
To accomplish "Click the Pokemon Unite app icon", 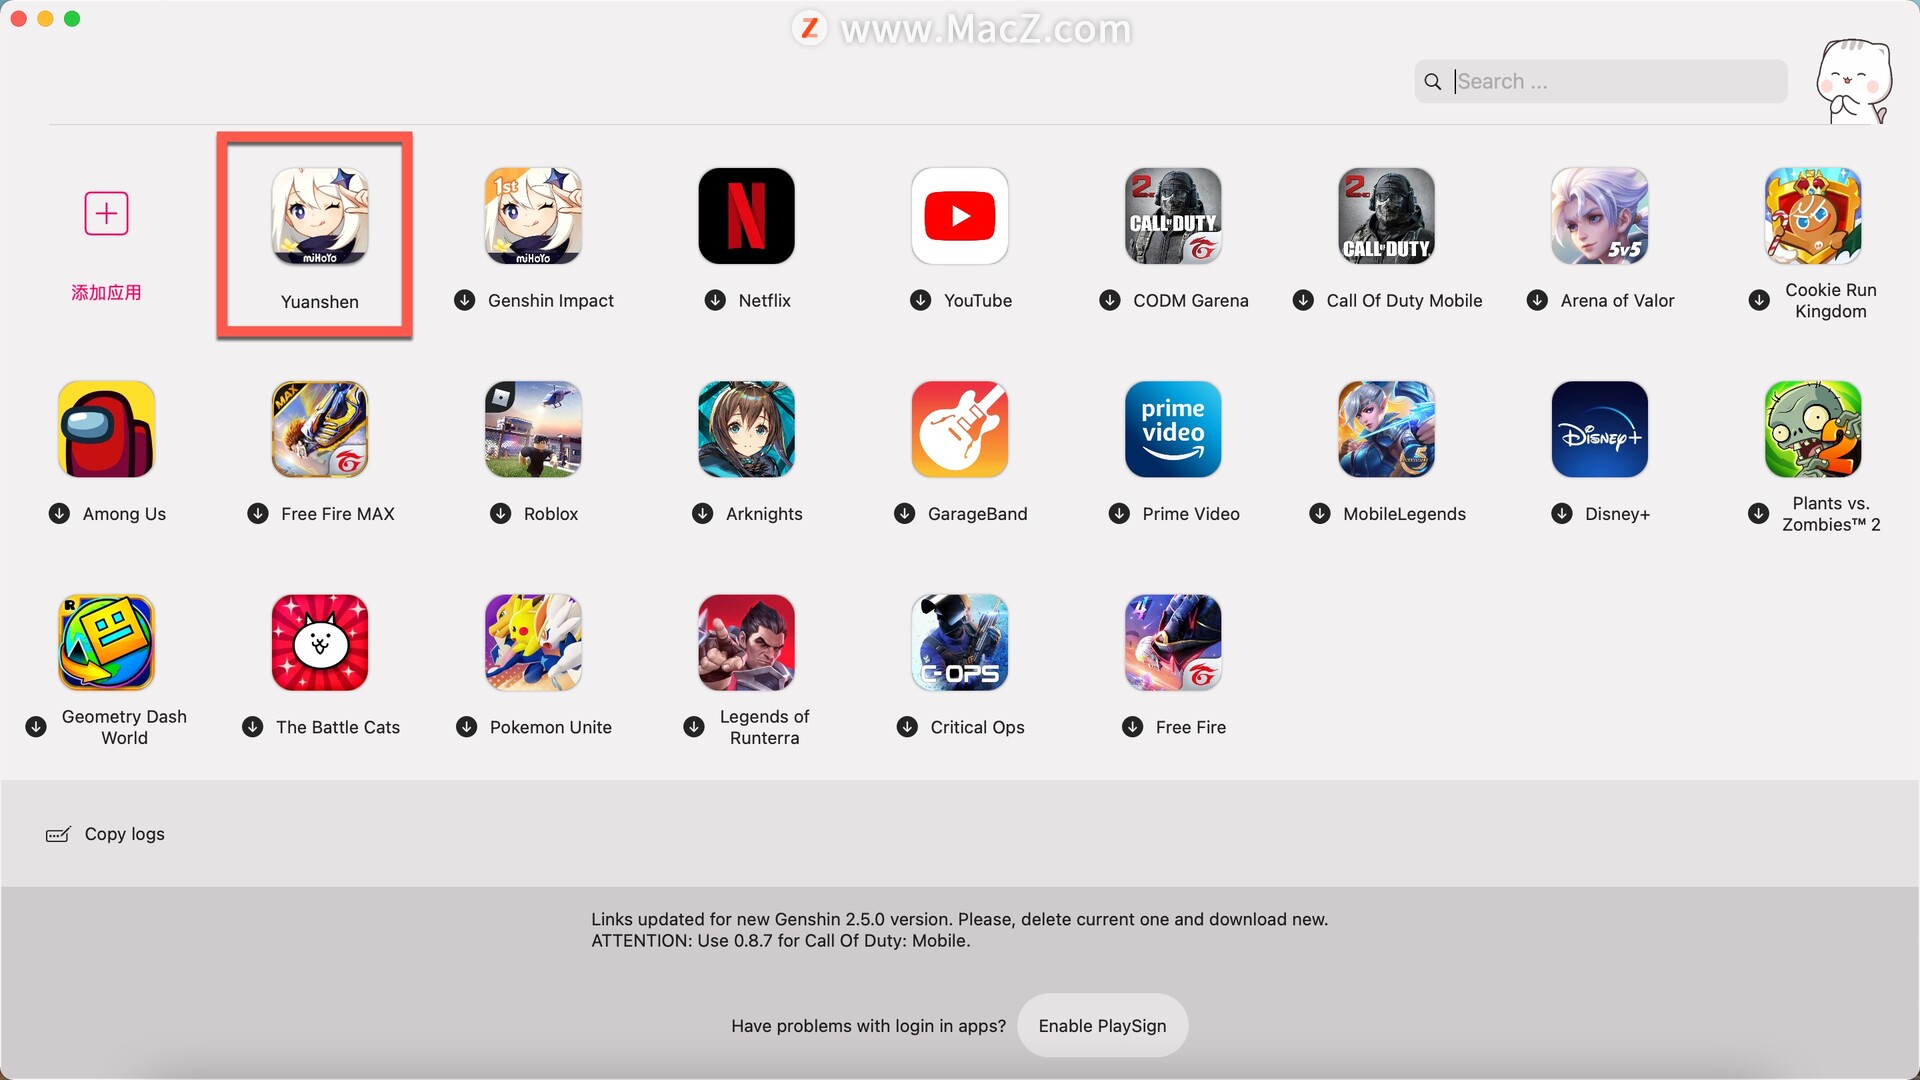I will click(x=533, y=643).
